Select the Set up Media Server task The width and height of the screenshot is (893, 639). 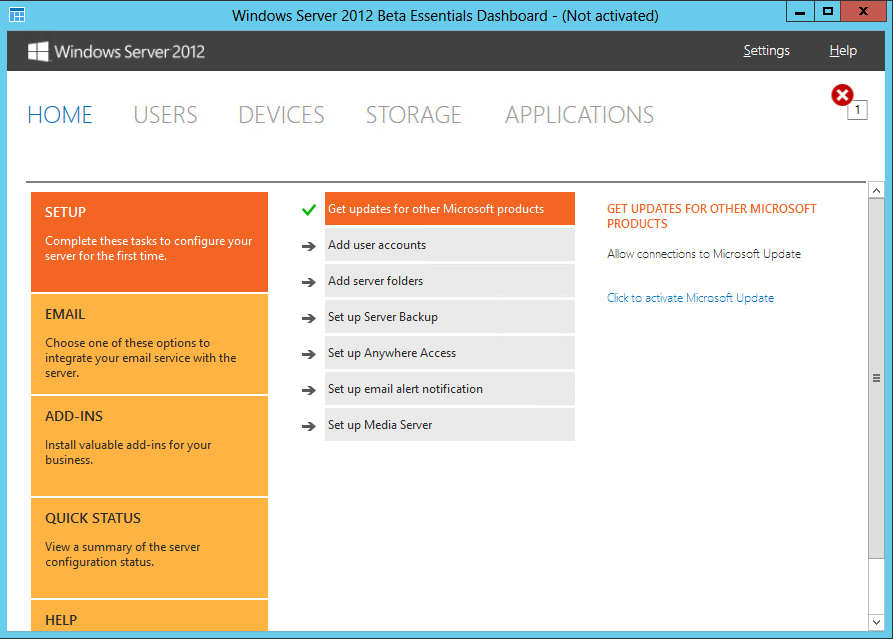pyautogui.click(x=450, y=425)
